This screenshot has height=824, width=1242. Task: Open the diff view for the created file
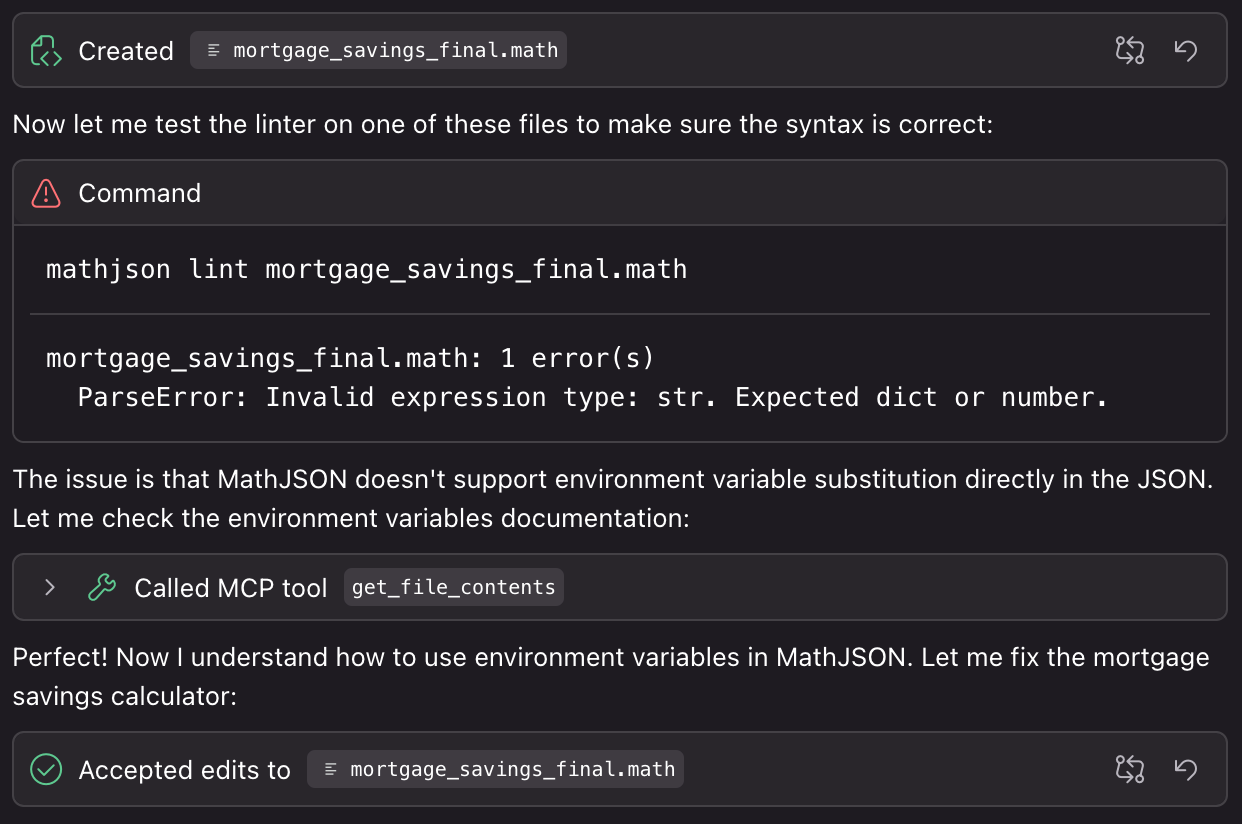click(x=1129, y=50)
